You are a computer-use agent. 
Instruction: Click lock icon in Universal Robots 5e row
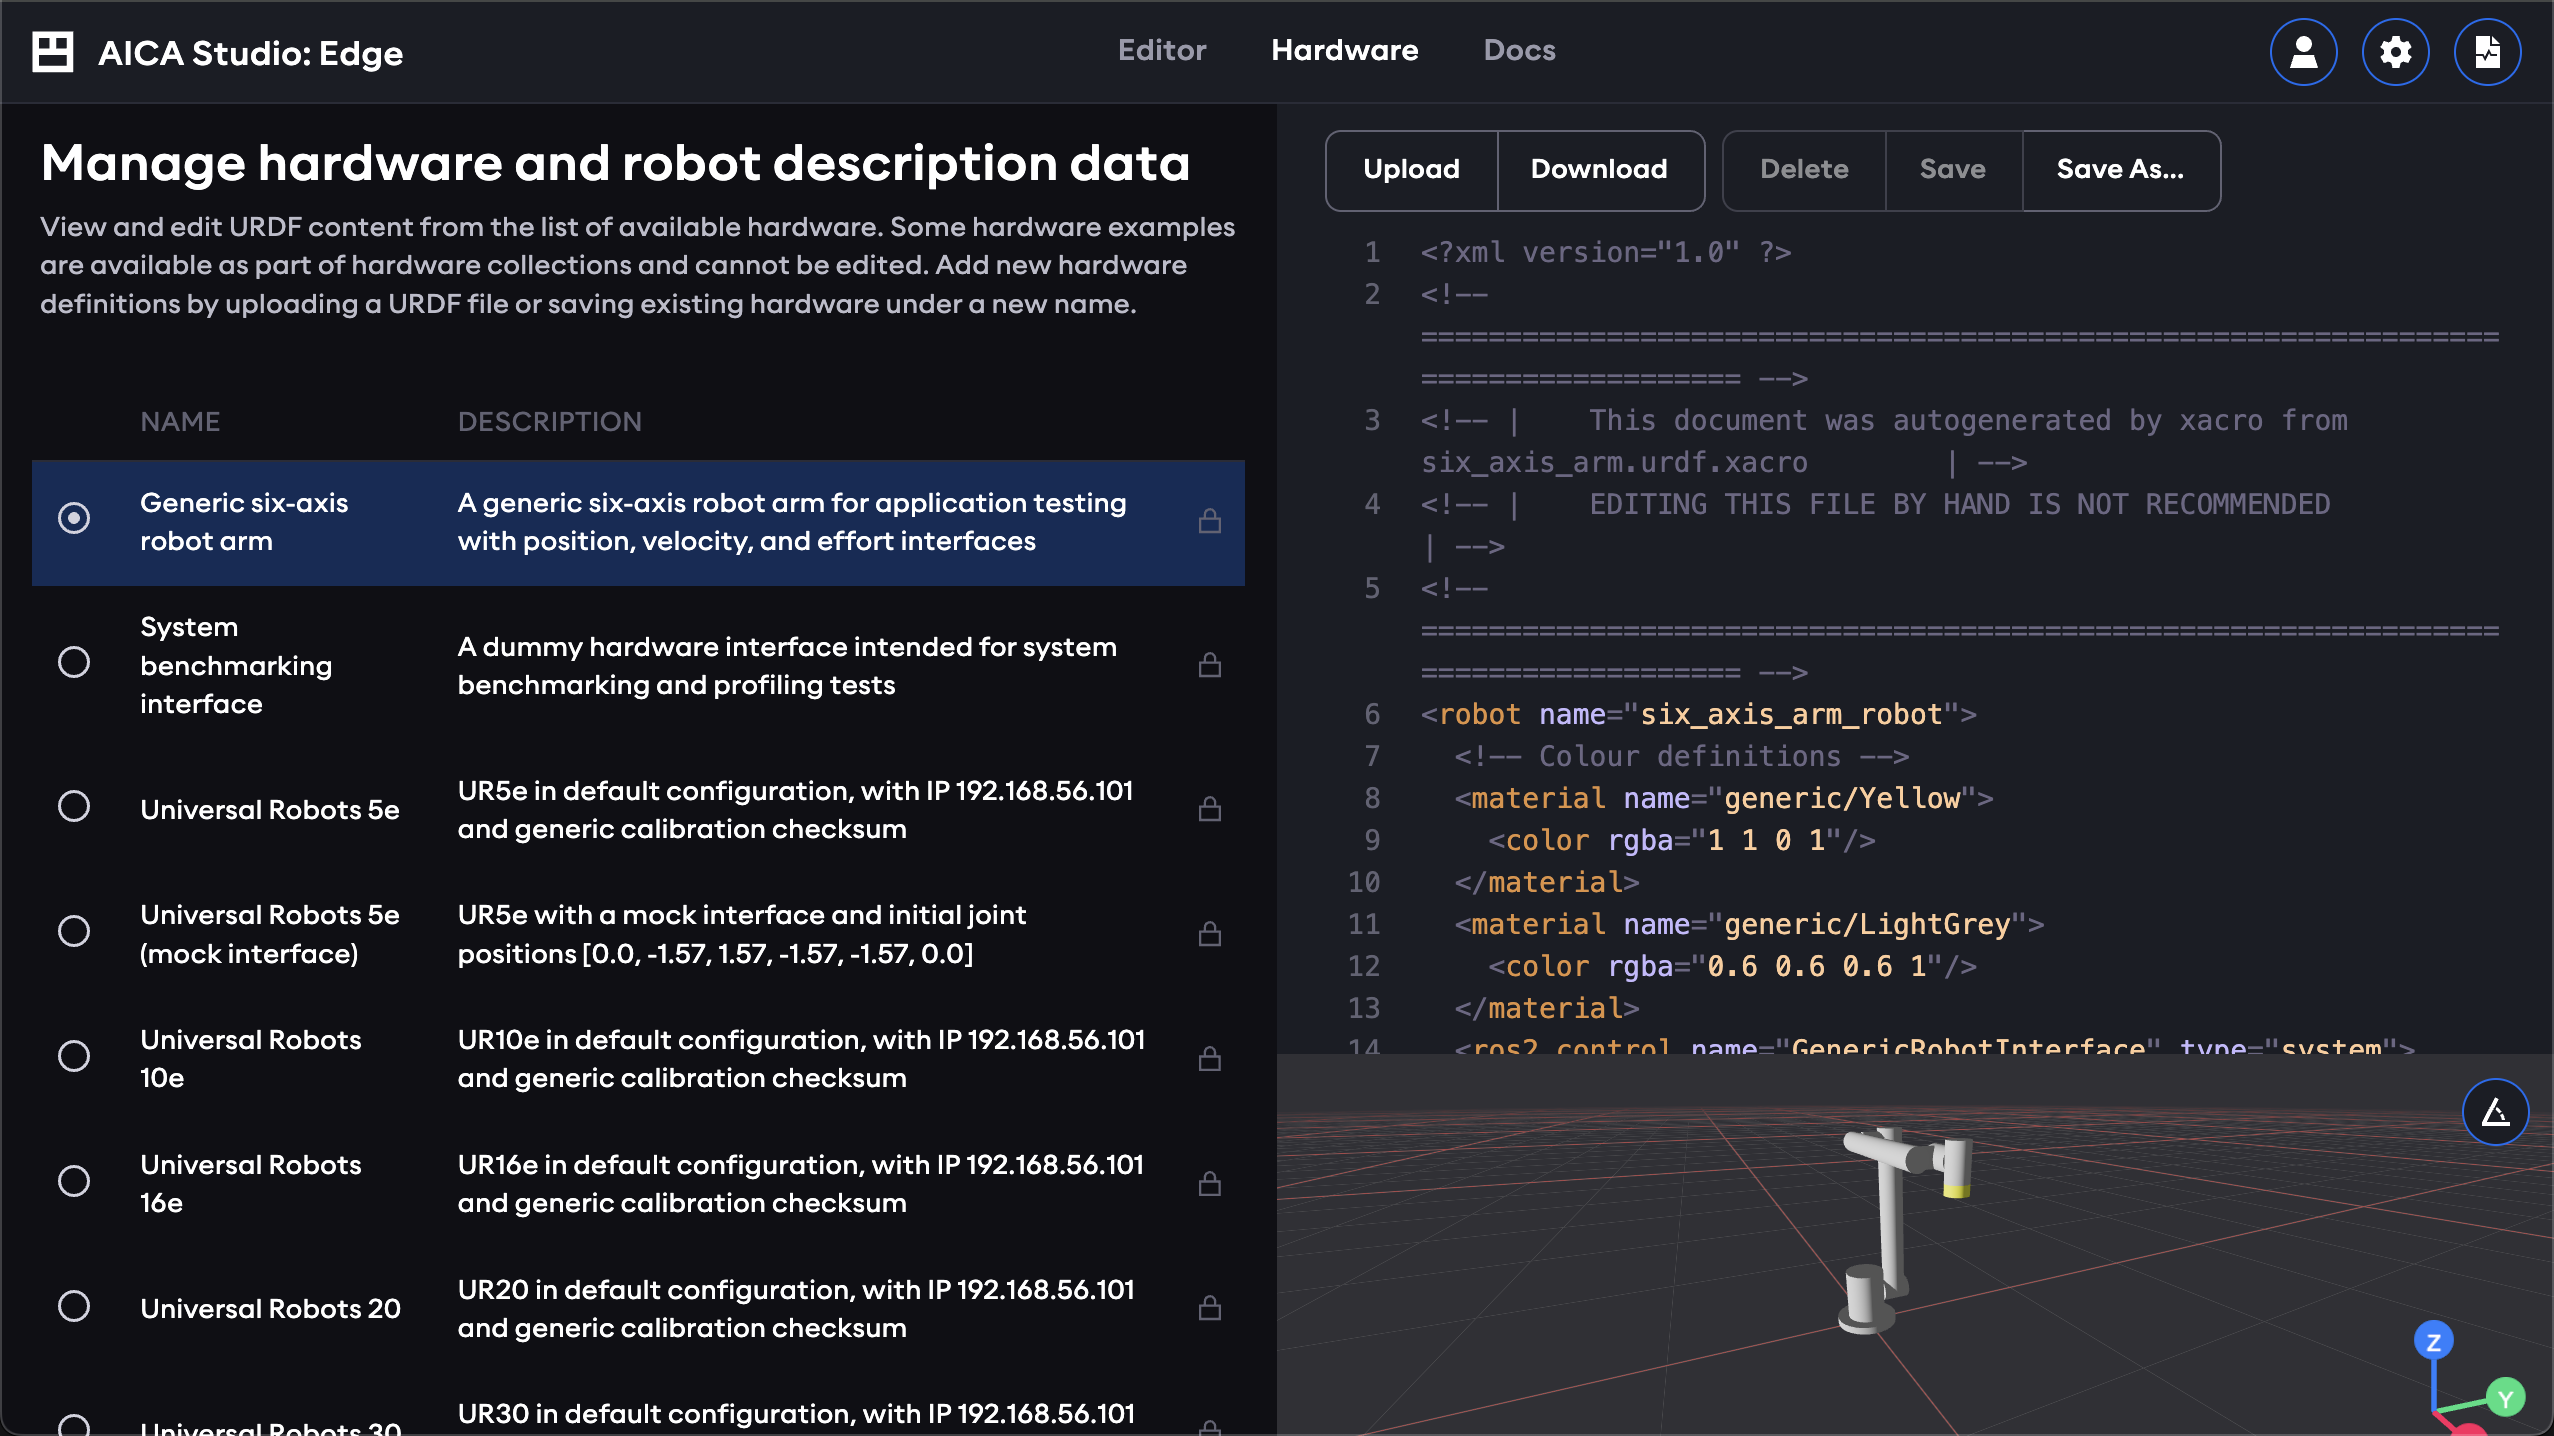point(1210,809)
